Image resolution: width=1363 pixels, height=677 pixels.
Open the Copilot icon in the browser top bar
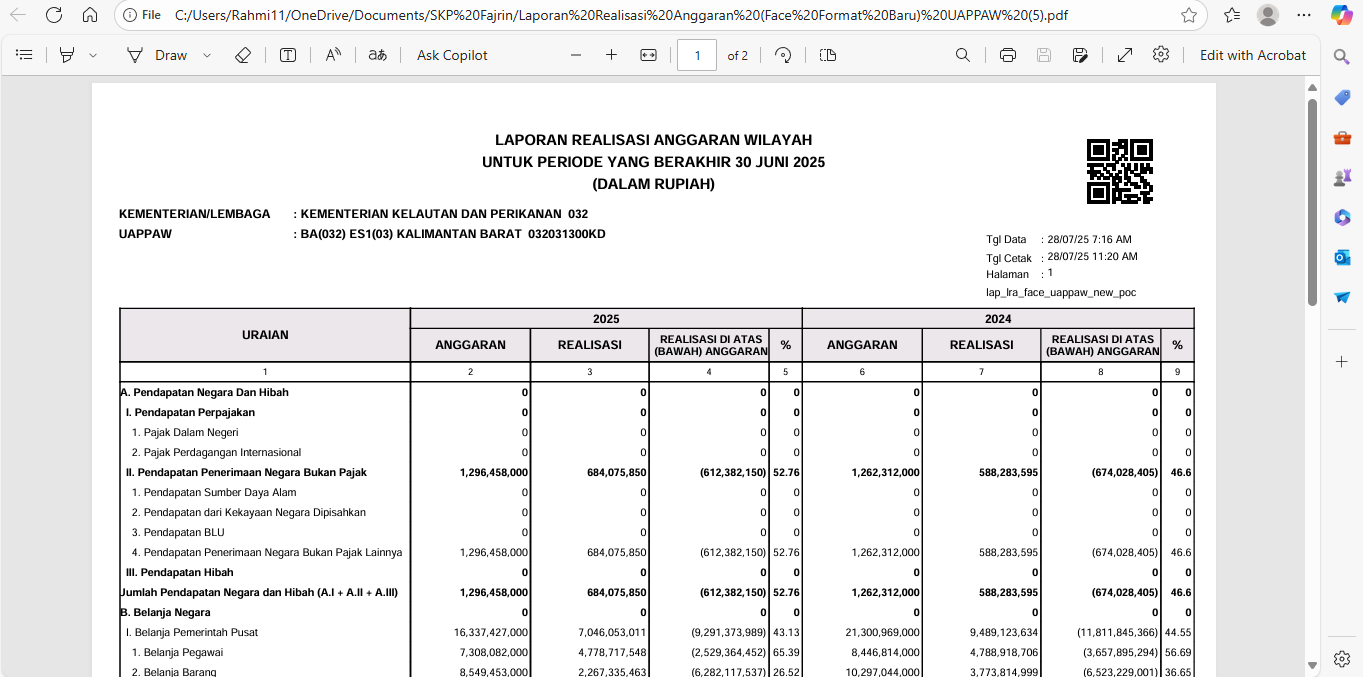pyautogui.click(x=1342, y=15)
